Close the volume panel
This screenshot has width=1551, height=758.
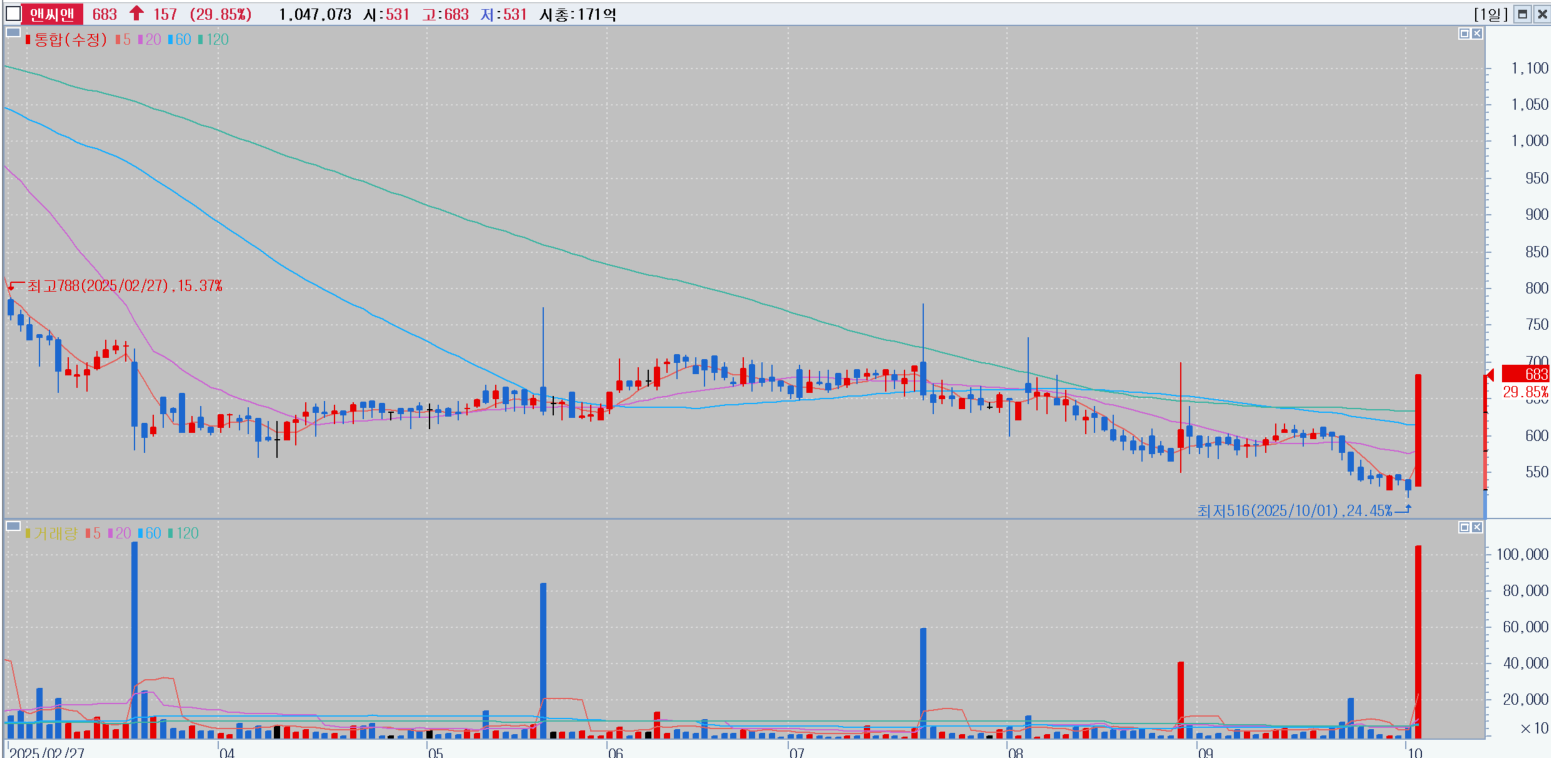tap(1477, 526)
